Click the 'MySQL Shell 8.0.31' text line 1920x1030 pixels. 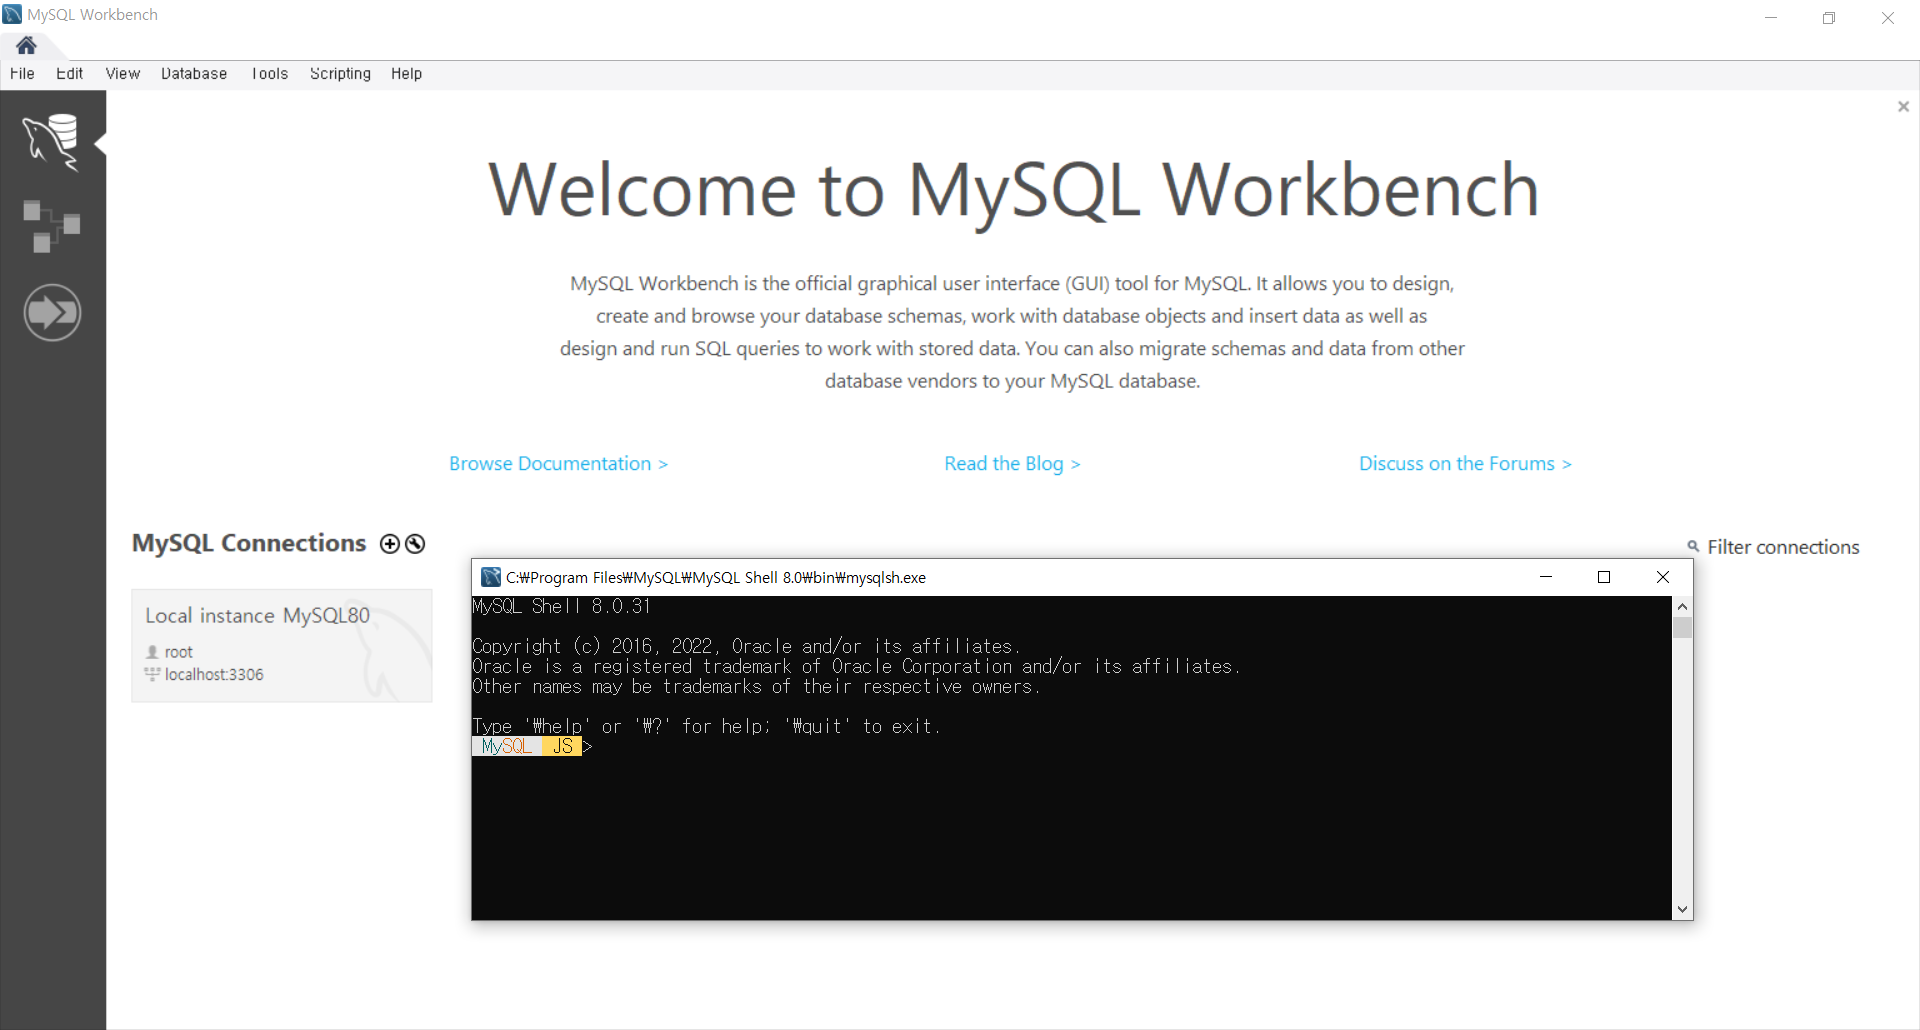[562, 607]
